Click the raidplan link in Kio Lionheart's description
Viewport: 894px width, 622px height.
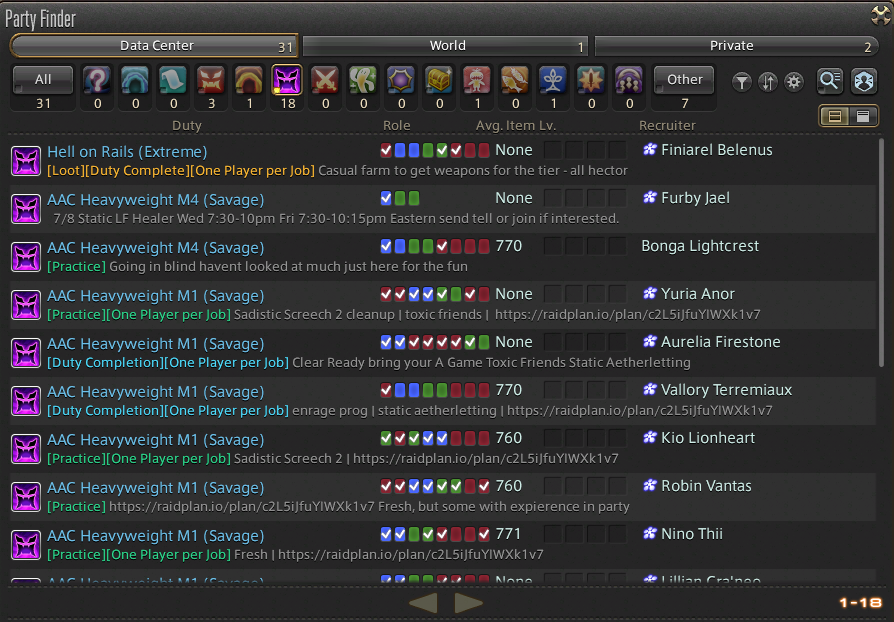(485, 458)
